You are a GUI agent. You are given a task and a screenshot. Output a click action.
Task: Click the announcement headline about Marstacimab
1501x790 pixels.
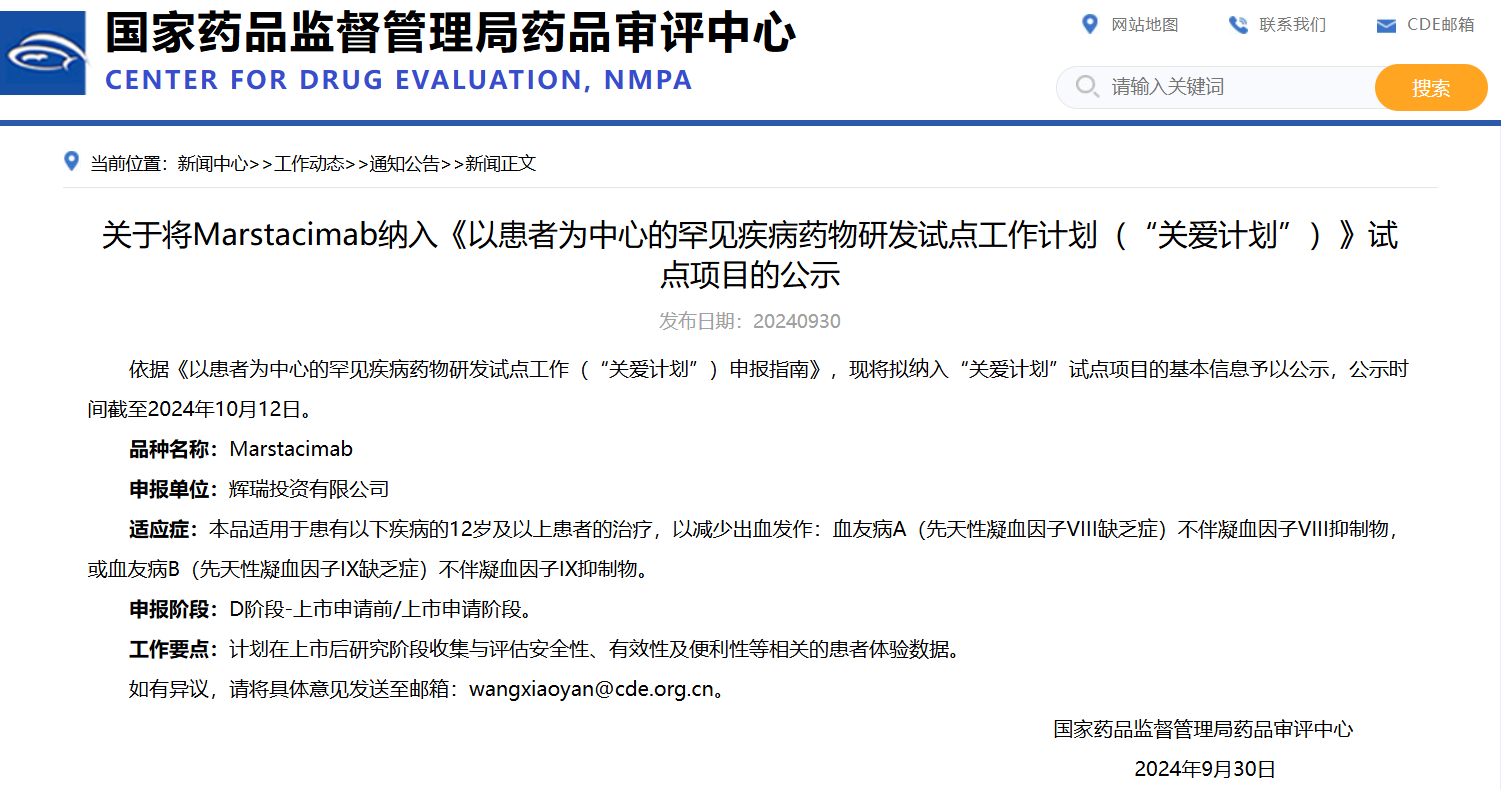(x=750, y=255)
